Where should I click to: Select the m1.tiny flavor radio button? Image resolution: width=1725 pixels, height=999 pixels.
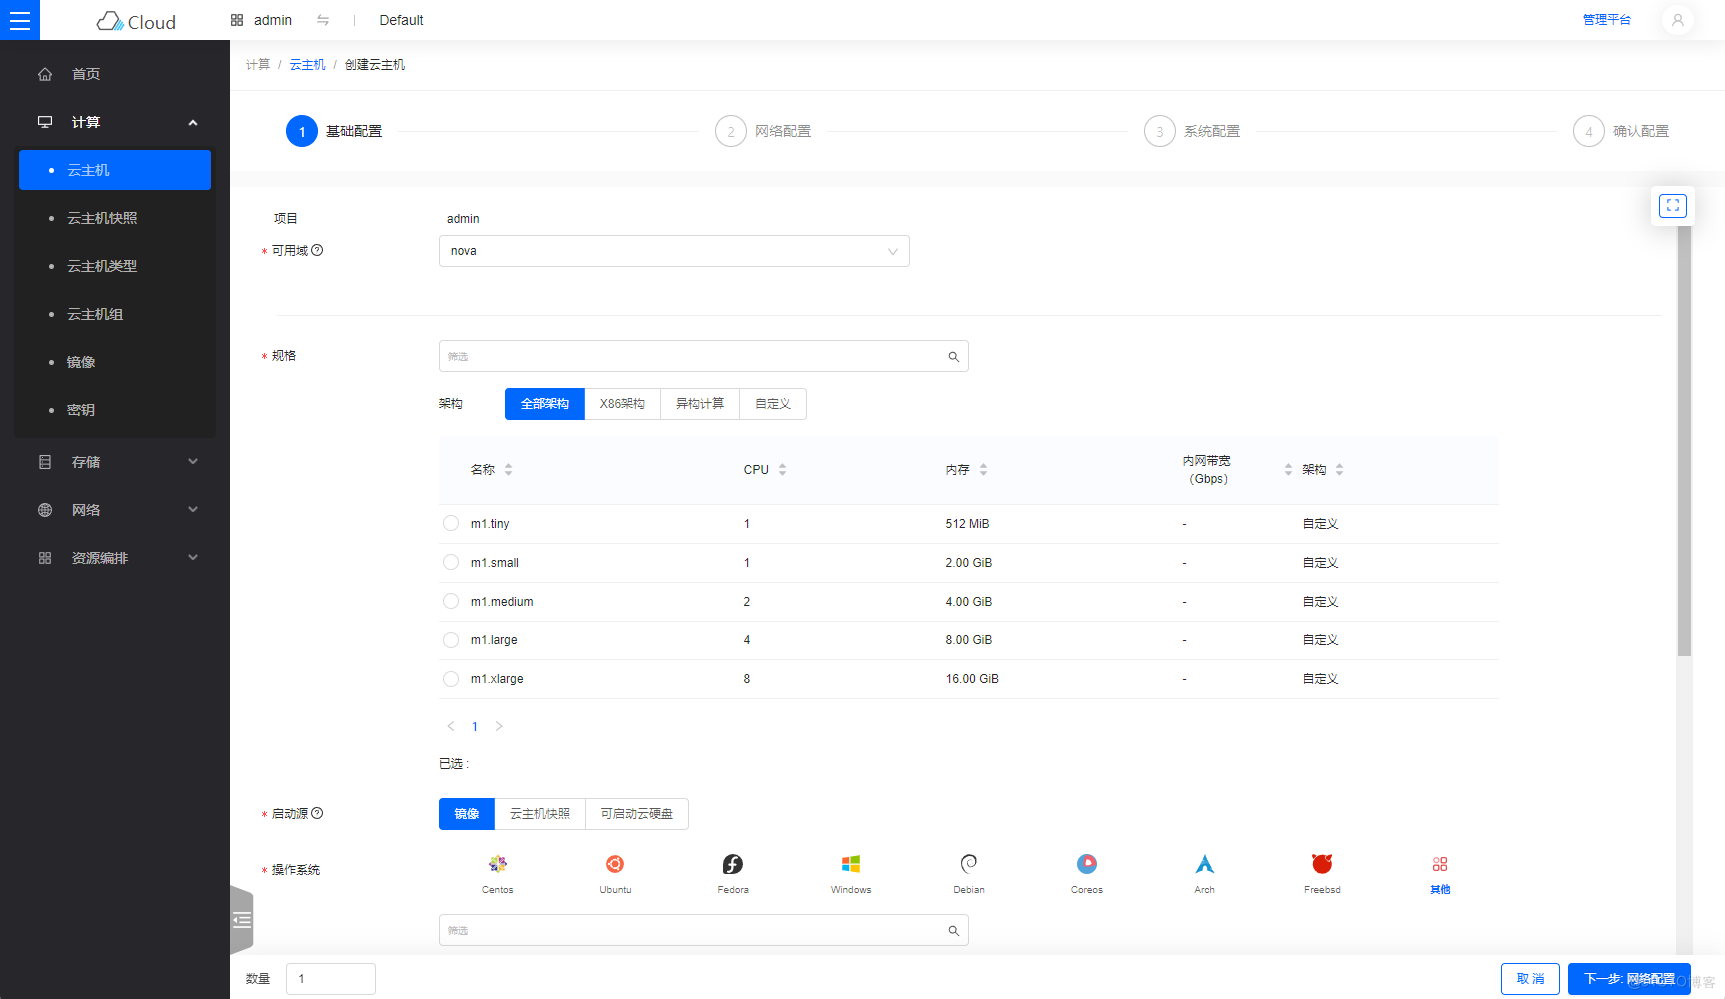point(451,523)
